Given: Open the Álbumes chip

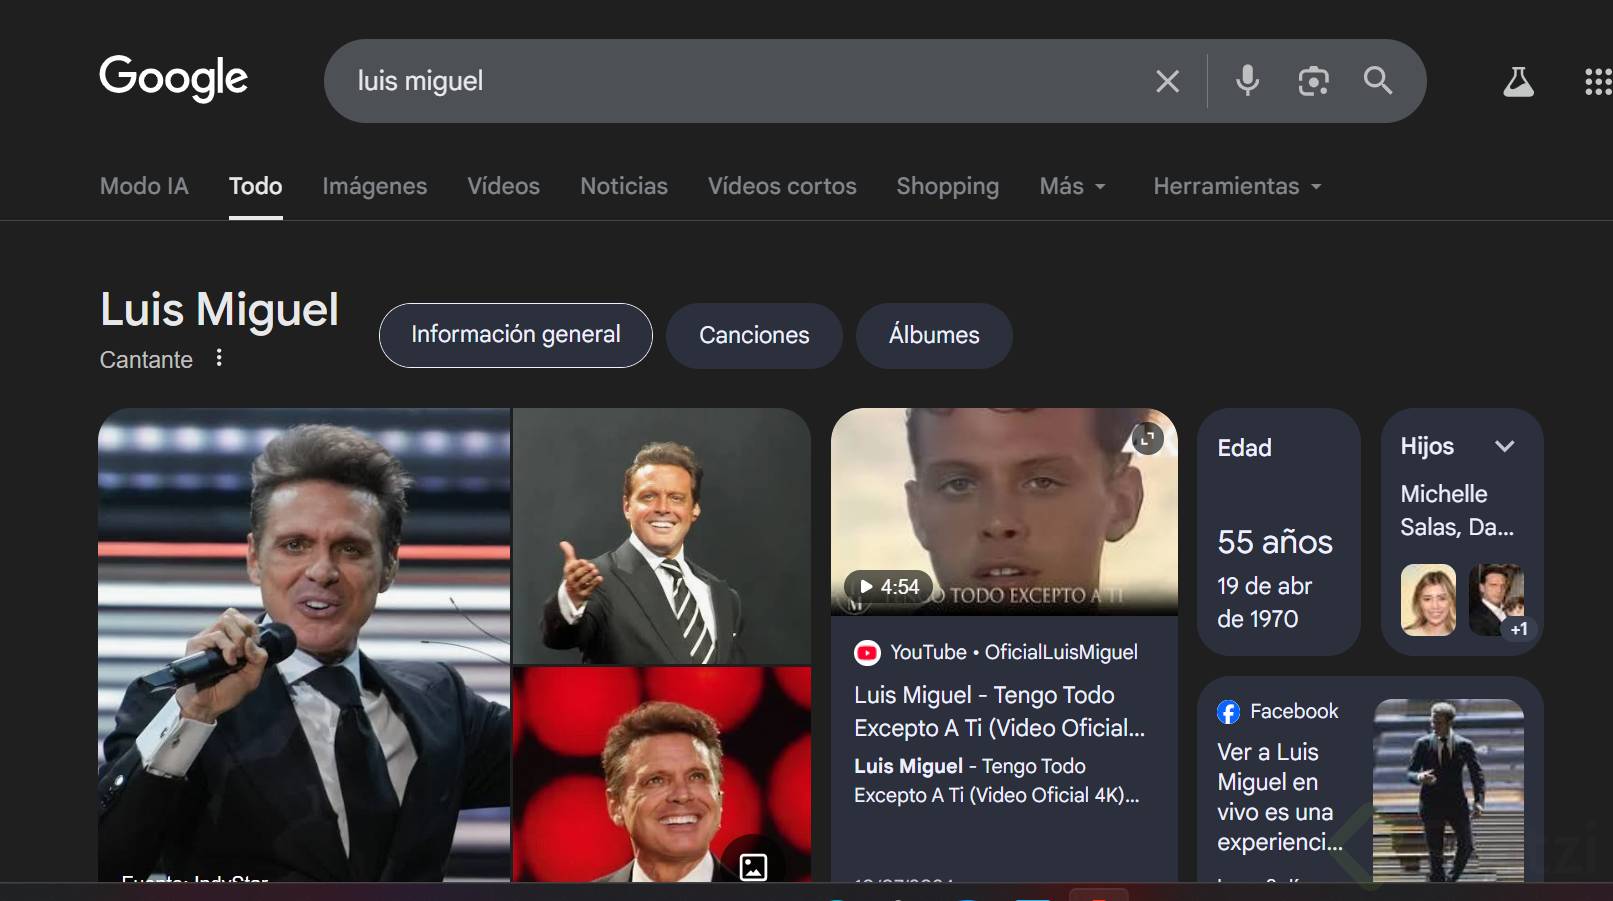Looking at the screenshot, I should pos(934,335).
